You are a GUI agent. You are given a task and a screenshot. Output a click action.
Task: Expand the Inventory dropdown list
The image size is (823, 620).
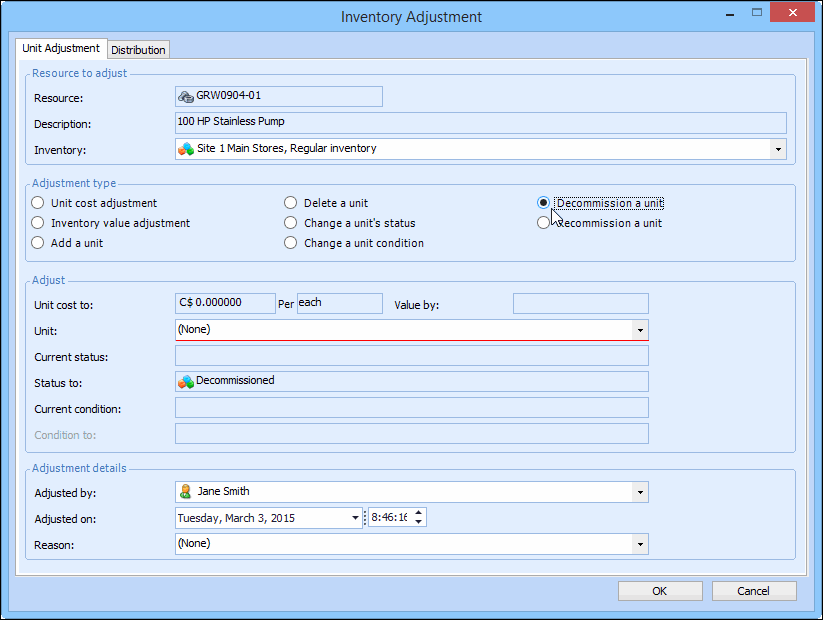coord(778,149)
